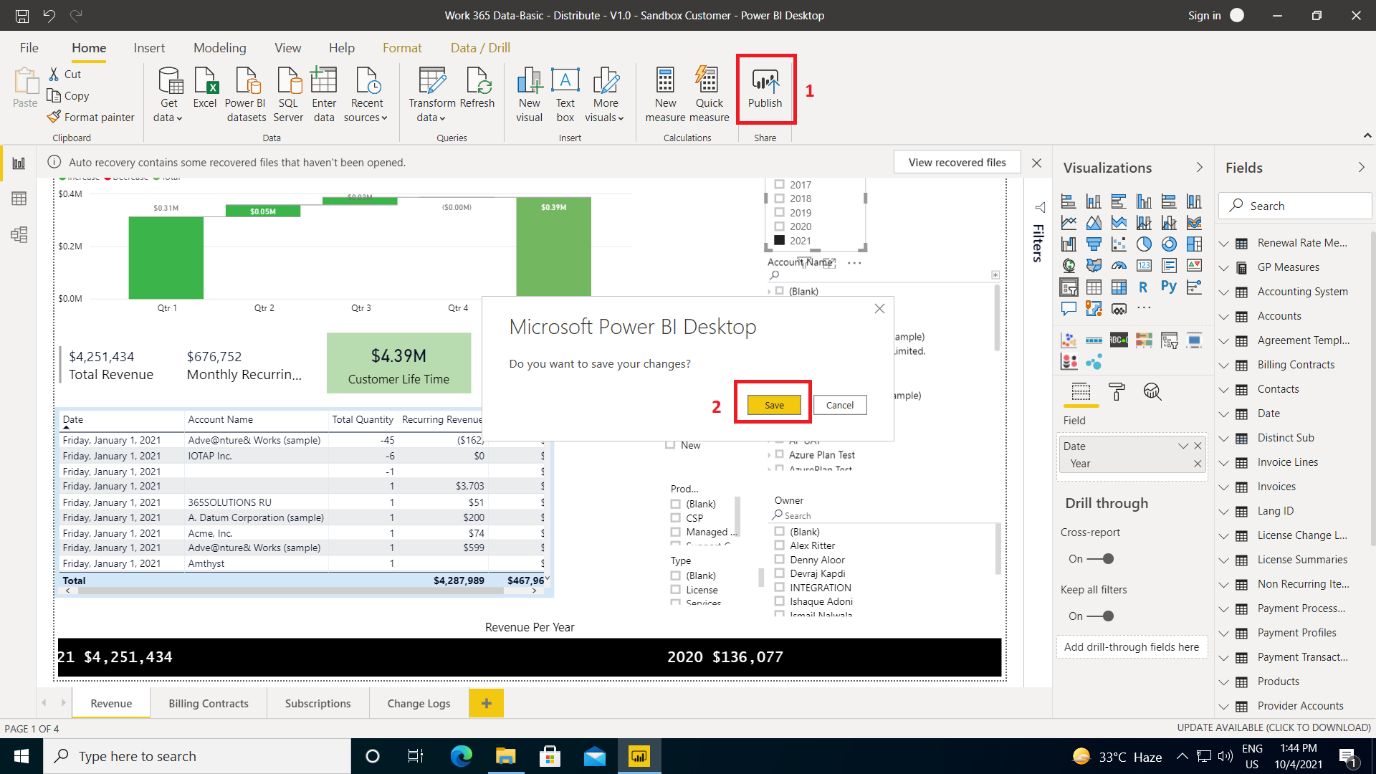Click the SQL Server icon
Viewport: 1376px width, 774px height.
click(288, 94)
